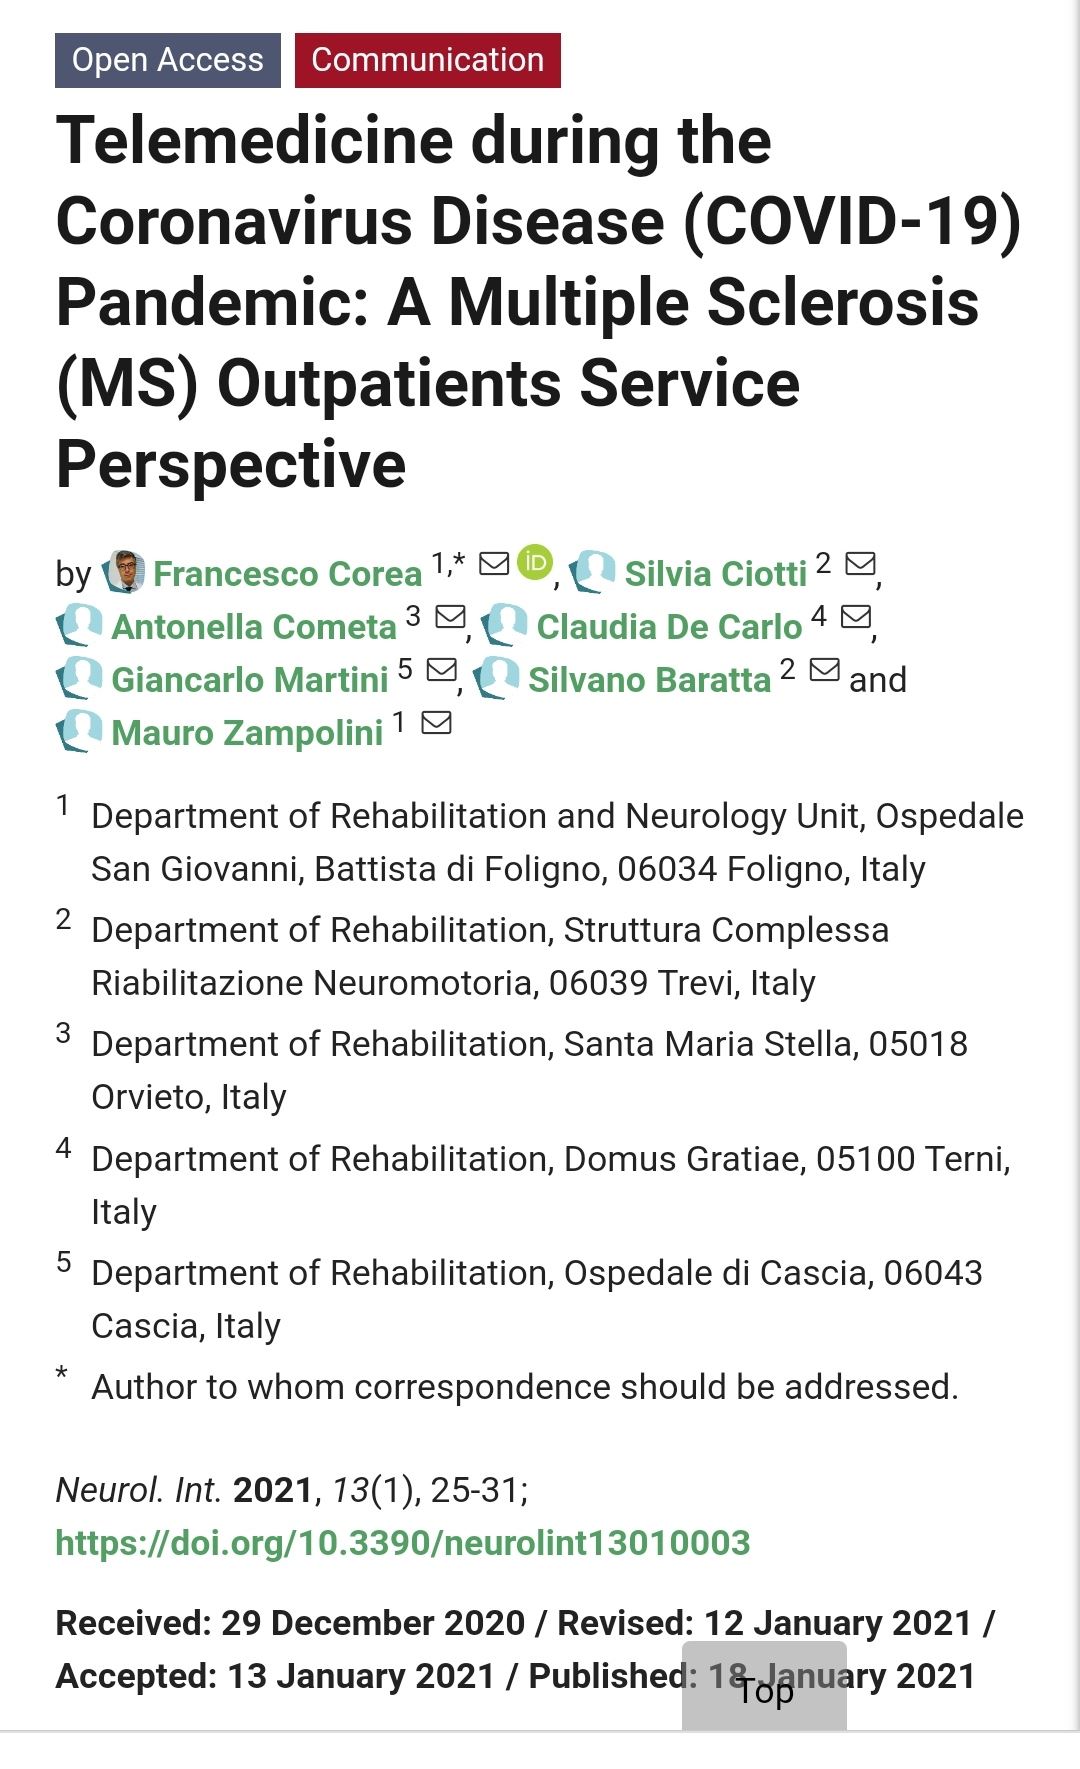Click email envelope beside Silvia Ciotti
1080x1769 pixels.
[x=860, y=564]
